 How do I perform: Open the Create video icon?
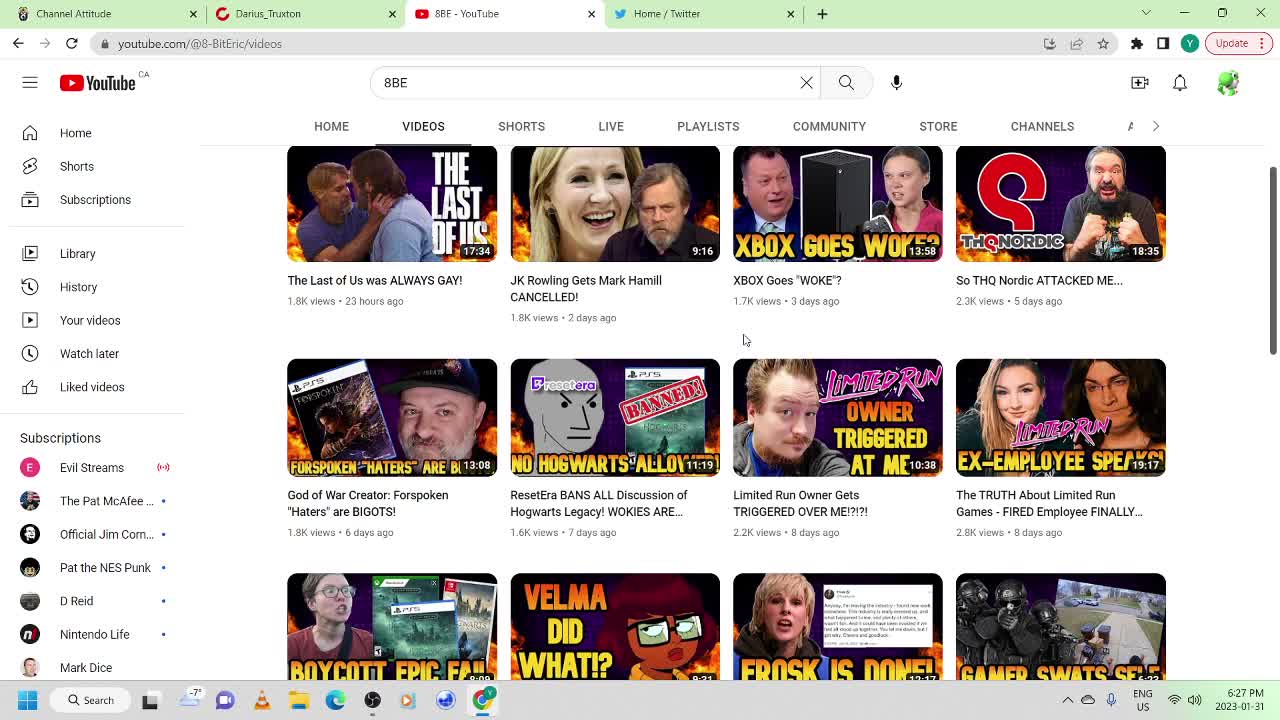click(x=1140, y=83)
